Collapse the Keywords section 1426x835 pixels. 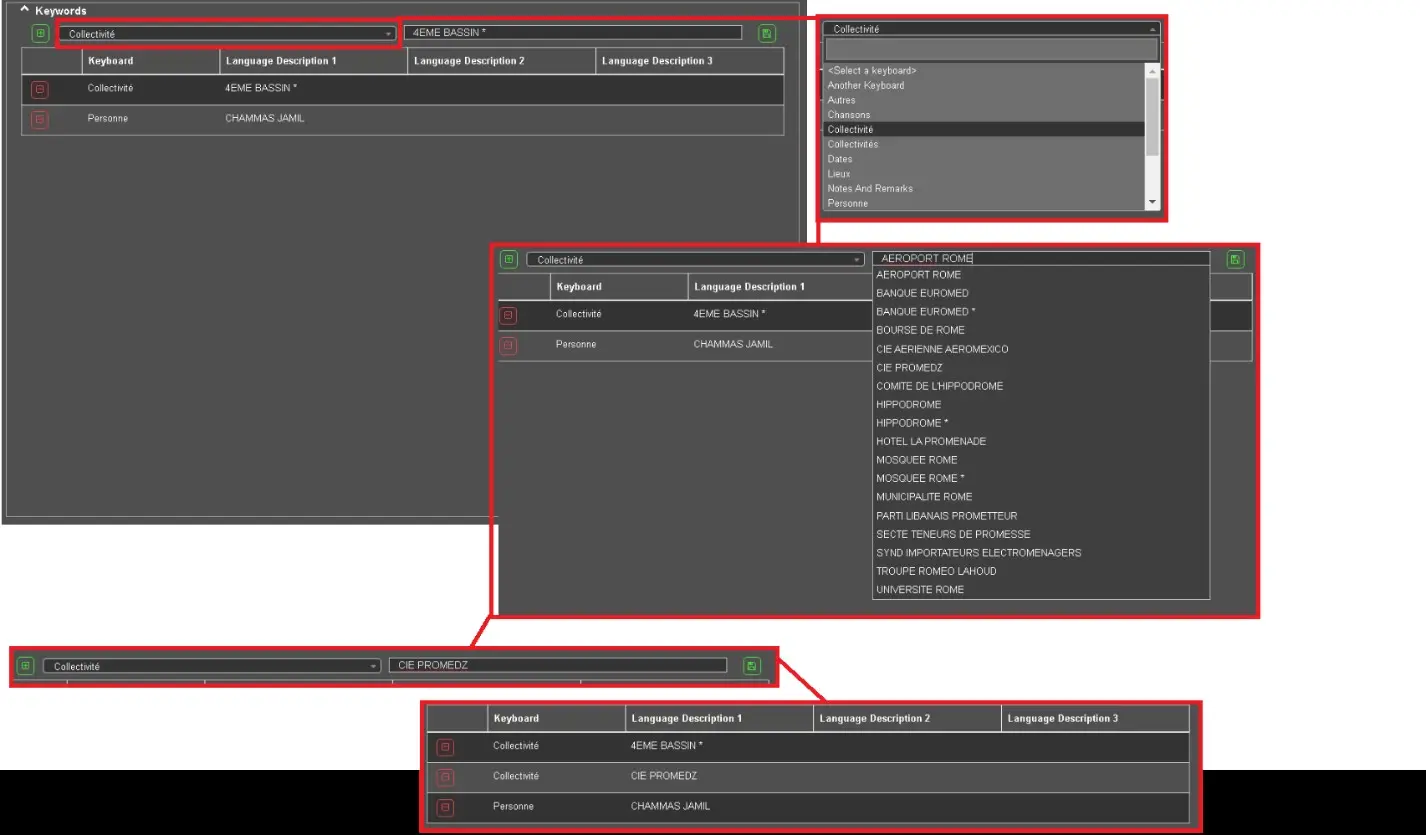(25, 10)
